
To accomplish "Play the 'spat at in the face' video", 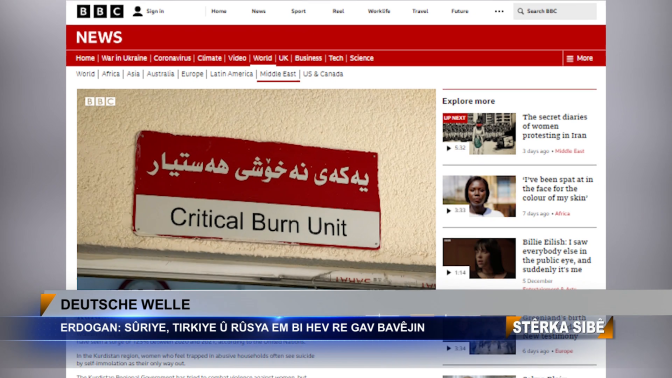I will click(449, 210).
